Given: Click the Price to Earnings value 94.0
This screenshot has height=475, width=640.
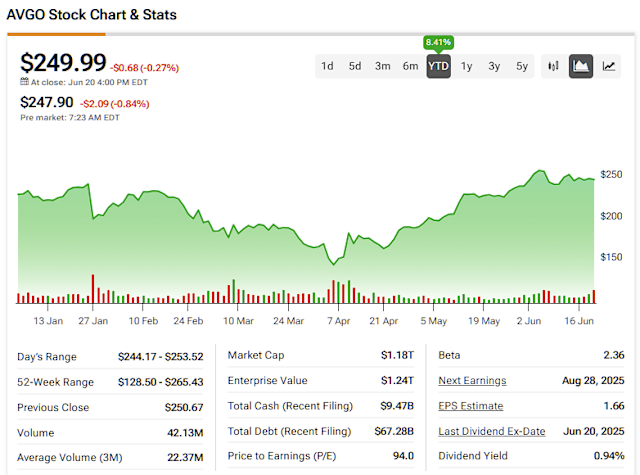Looking at the screenshot, I should (x=403, y=456).
